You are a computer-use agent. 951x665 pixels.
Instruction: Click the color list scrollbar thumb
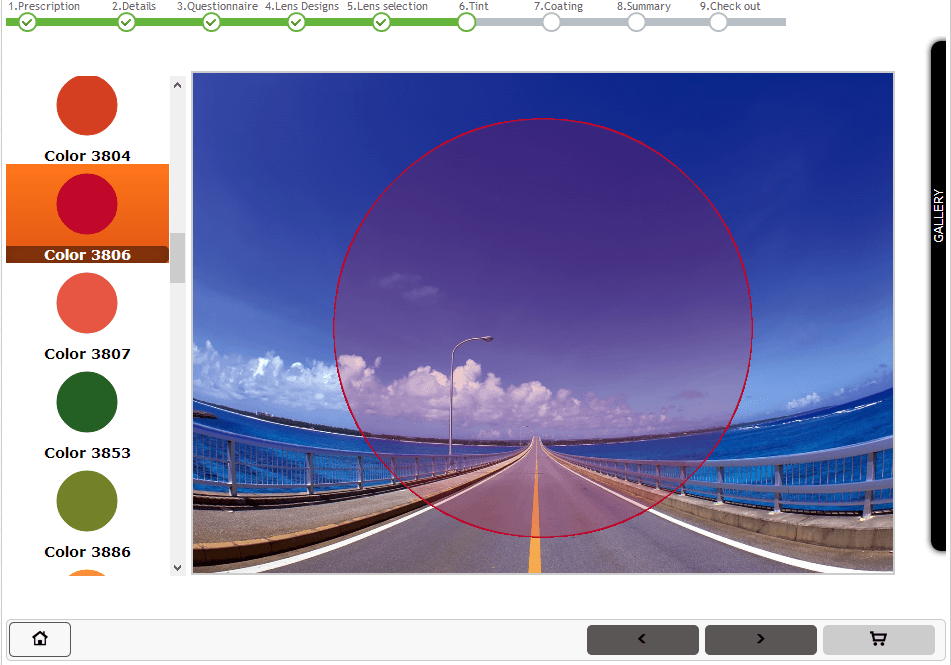[177, 258]
